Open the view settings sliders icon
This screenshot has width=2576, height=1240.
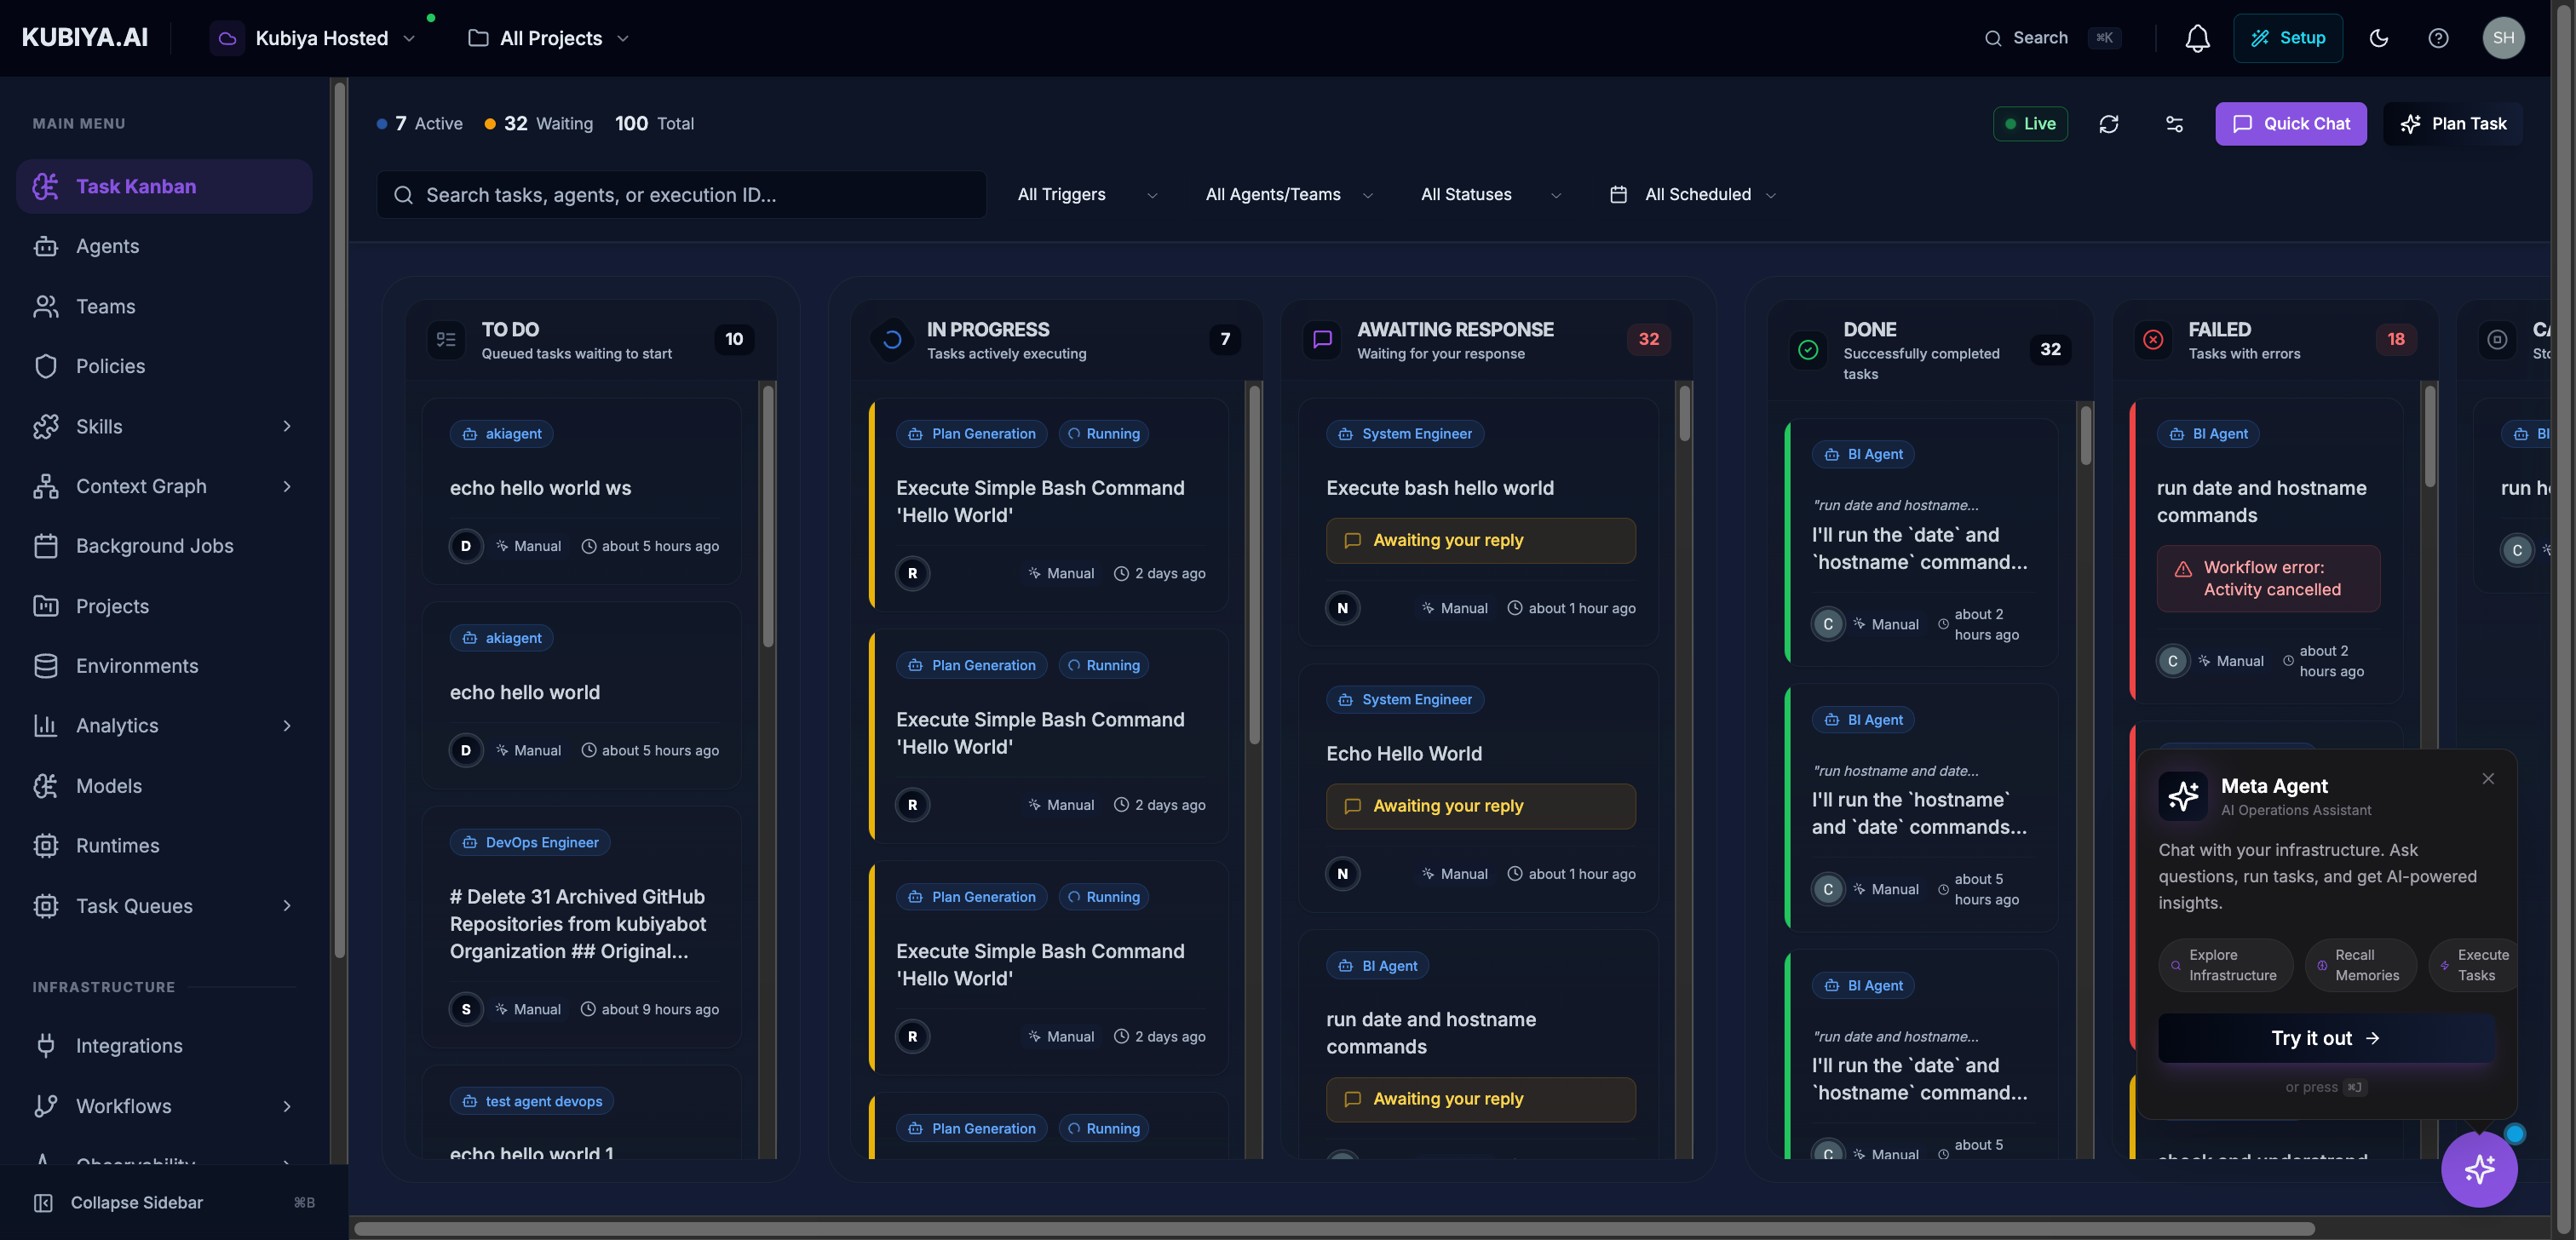tap(2173, 124)
